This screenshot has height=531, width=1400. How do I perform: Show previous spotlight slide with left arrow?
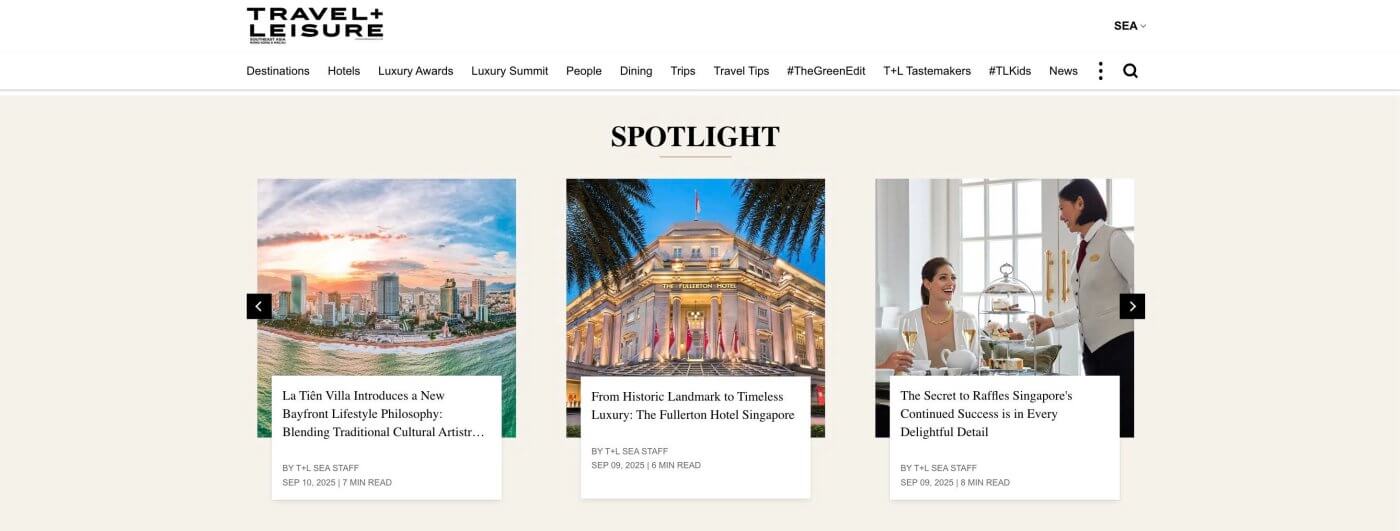coord(259,306)
